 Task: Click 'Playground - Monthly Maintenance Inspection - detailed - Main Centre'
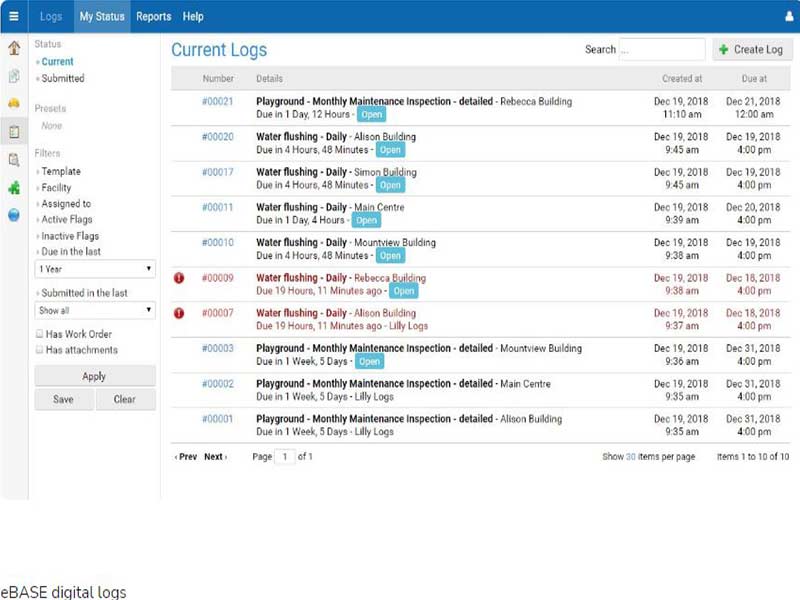pyautogui.click(x=403, y=384)
